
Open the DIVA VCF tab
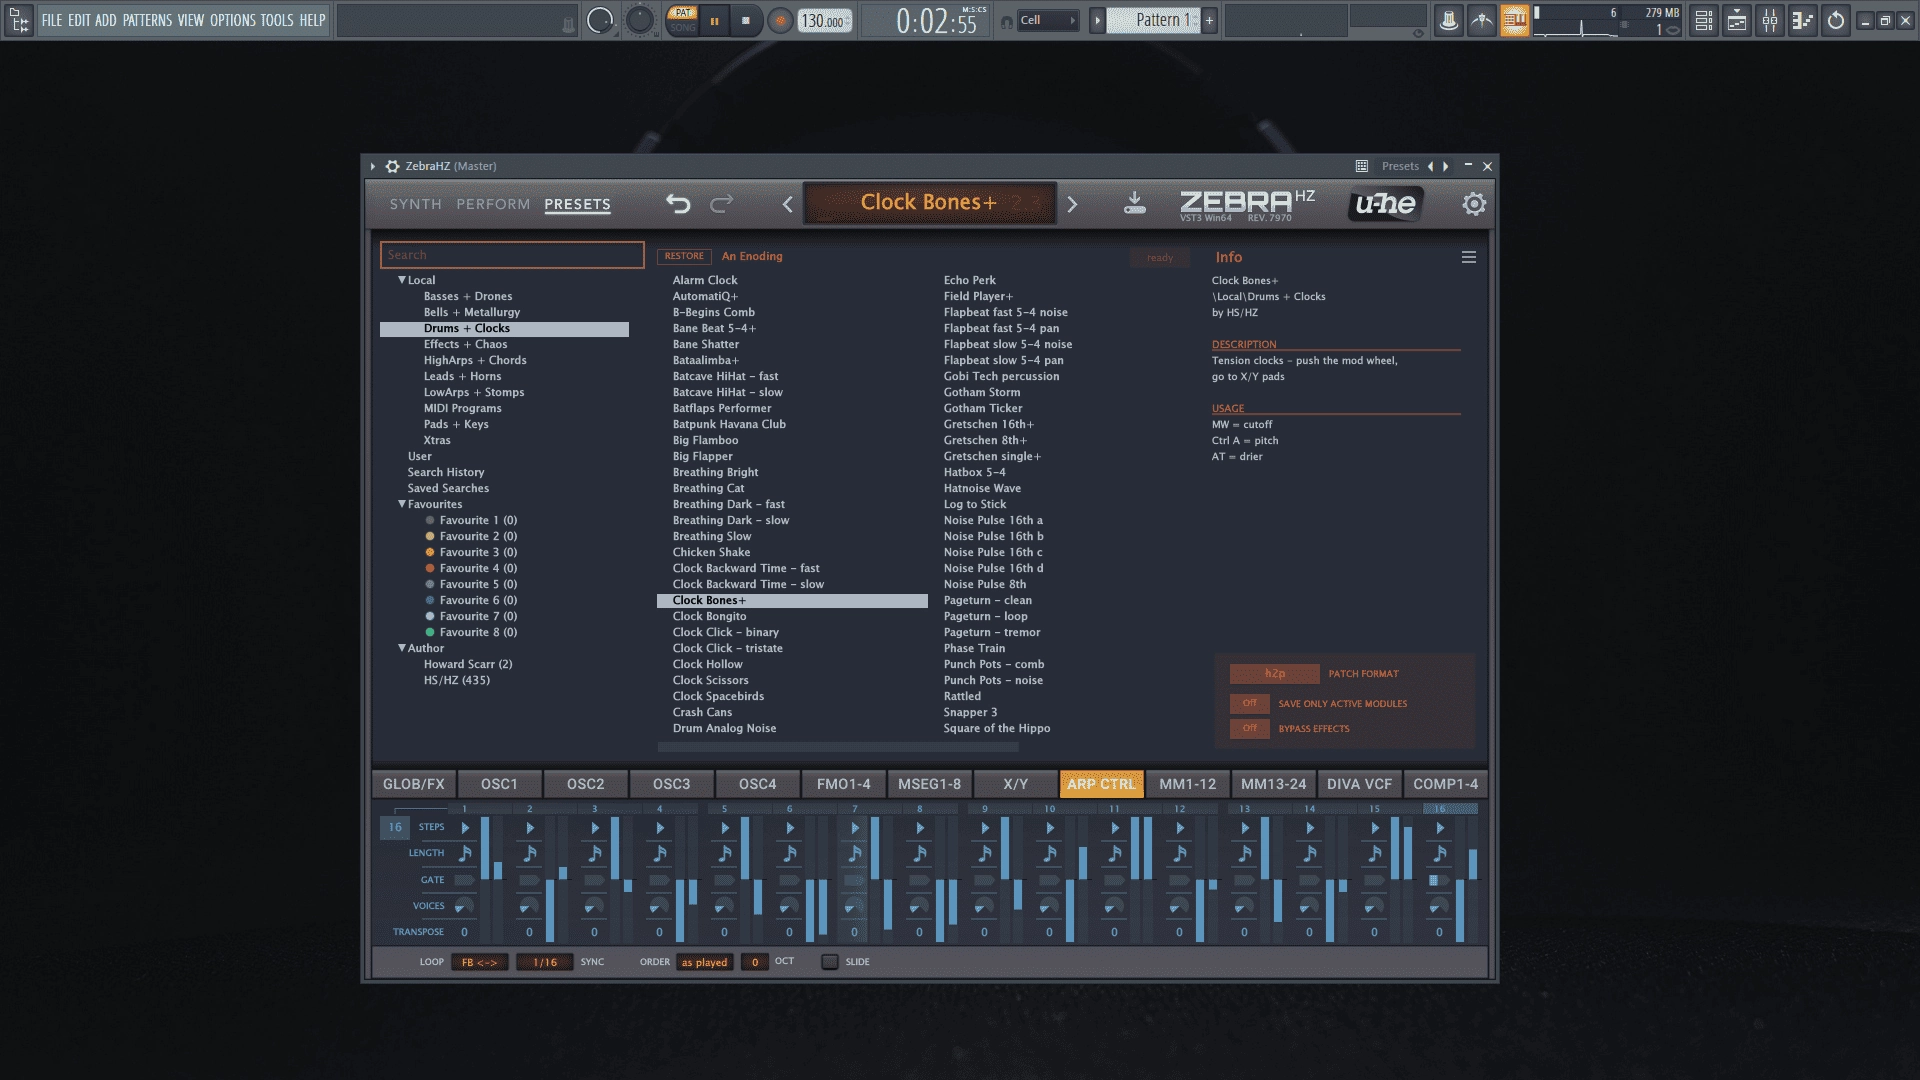click(1359, 784)
